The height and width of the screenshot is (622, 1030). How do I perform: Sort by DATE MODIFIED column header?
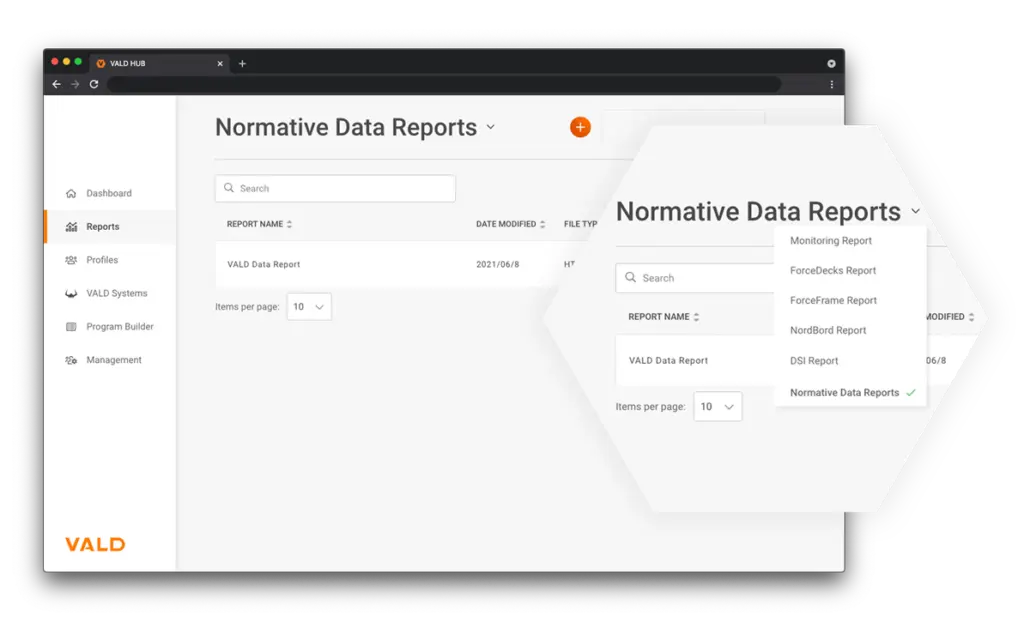pos(510,225)
